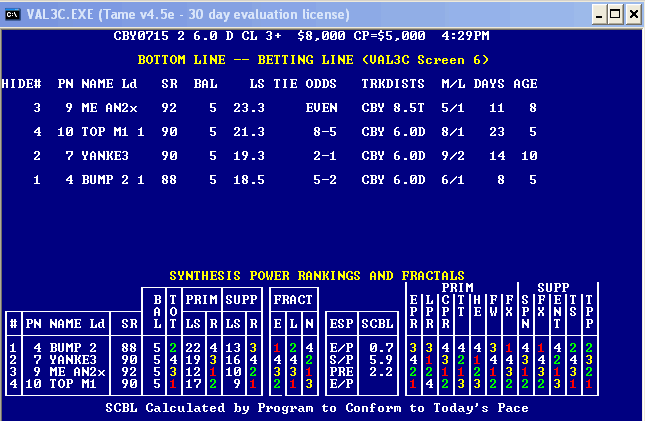Click the DAYS column header
This screenshot has height=421, width=645.
[x=489, y=84]
